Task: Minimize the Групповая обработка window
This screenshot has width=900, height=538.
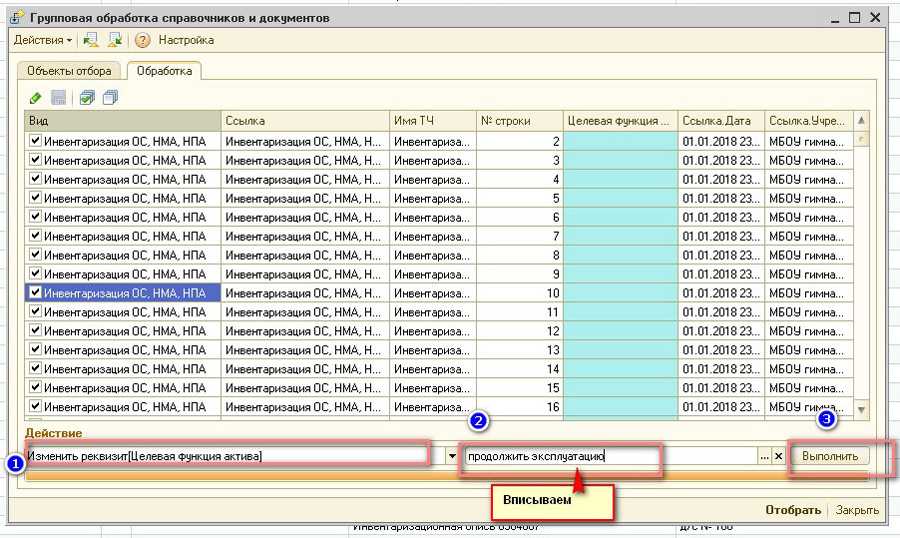Action: coord(835,19)
